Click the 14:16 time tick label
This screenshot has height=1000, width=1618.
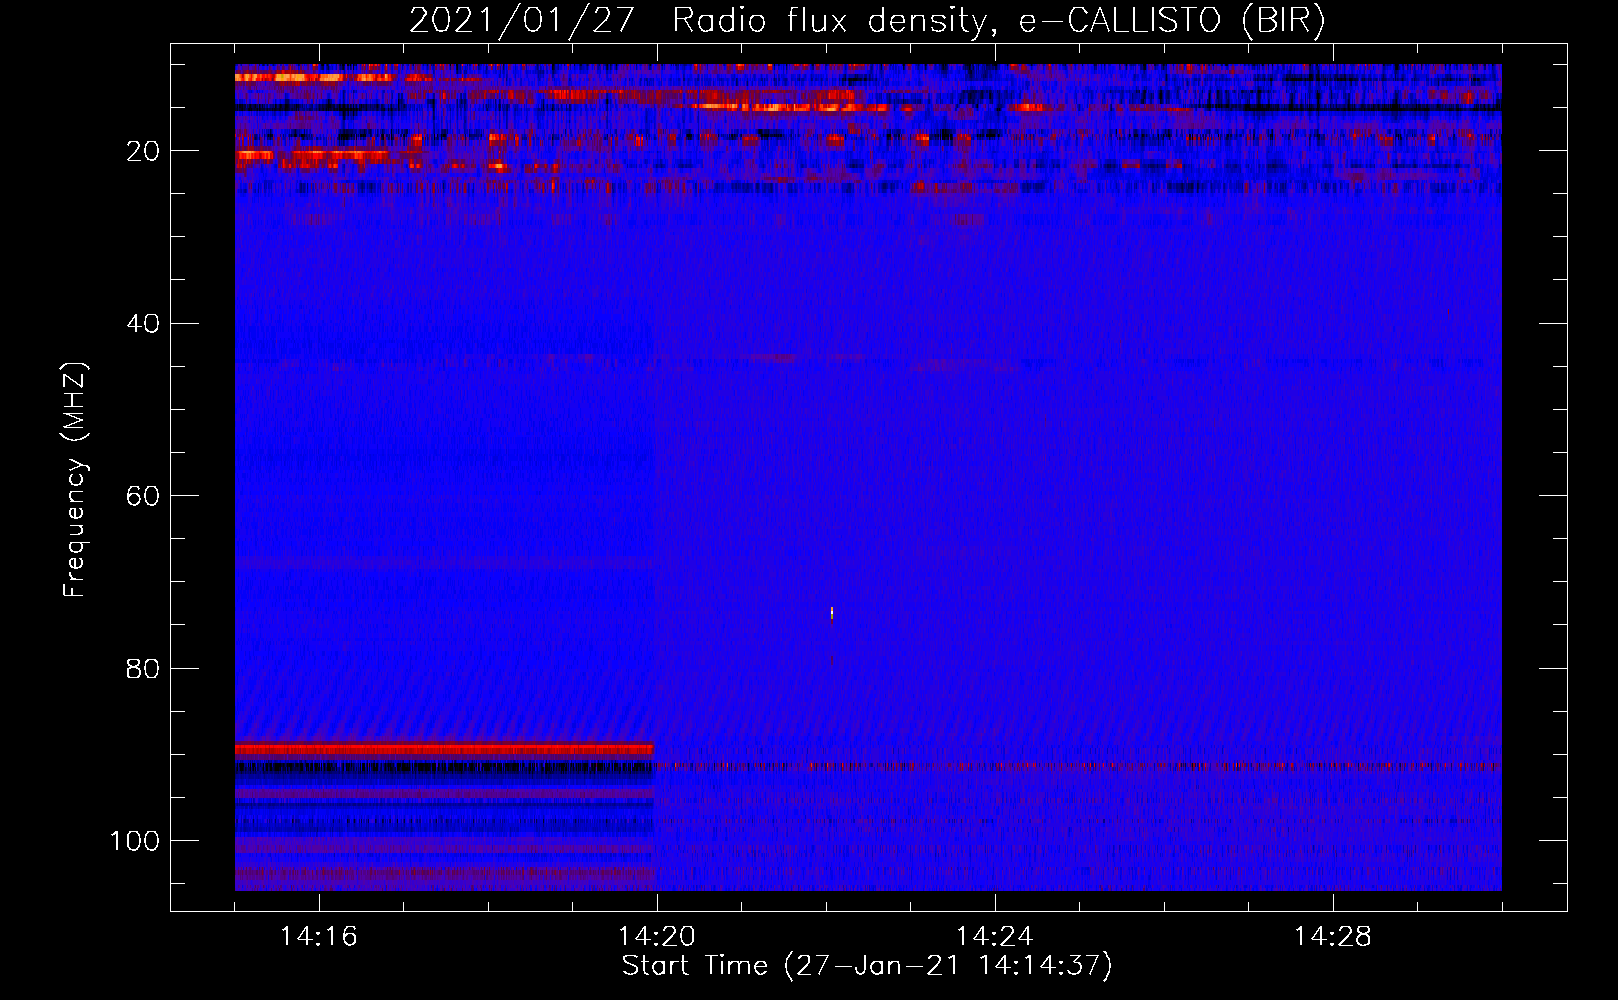point(319,937)
